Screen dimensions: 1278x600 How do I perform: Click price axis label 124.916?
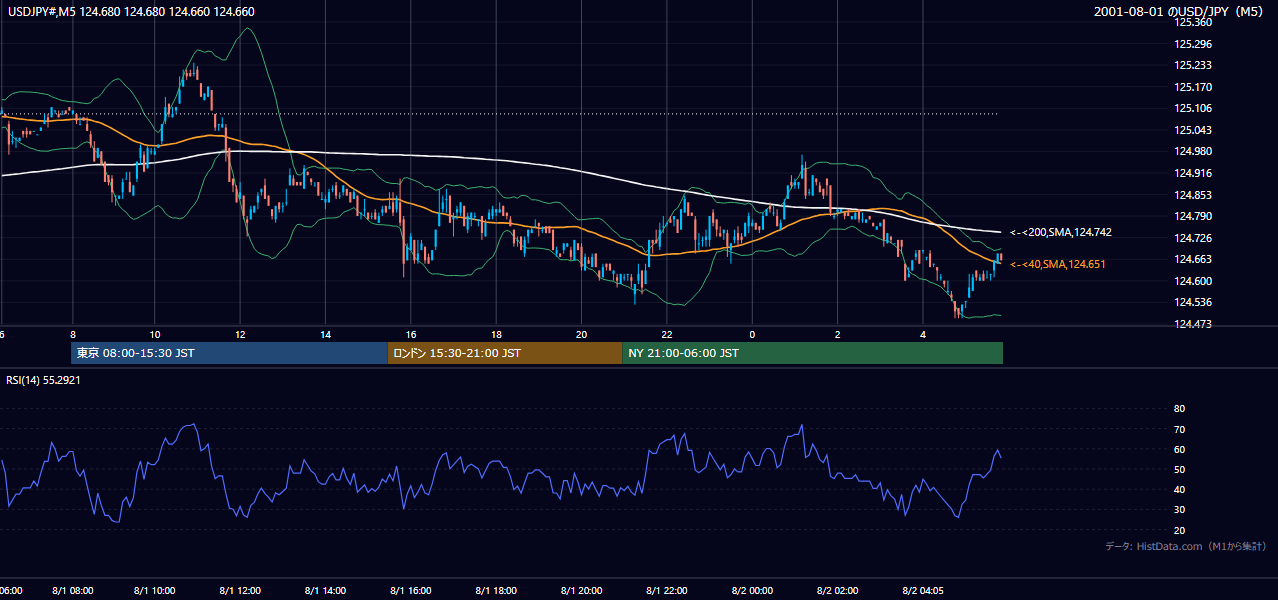click(x=1194, y=174)
